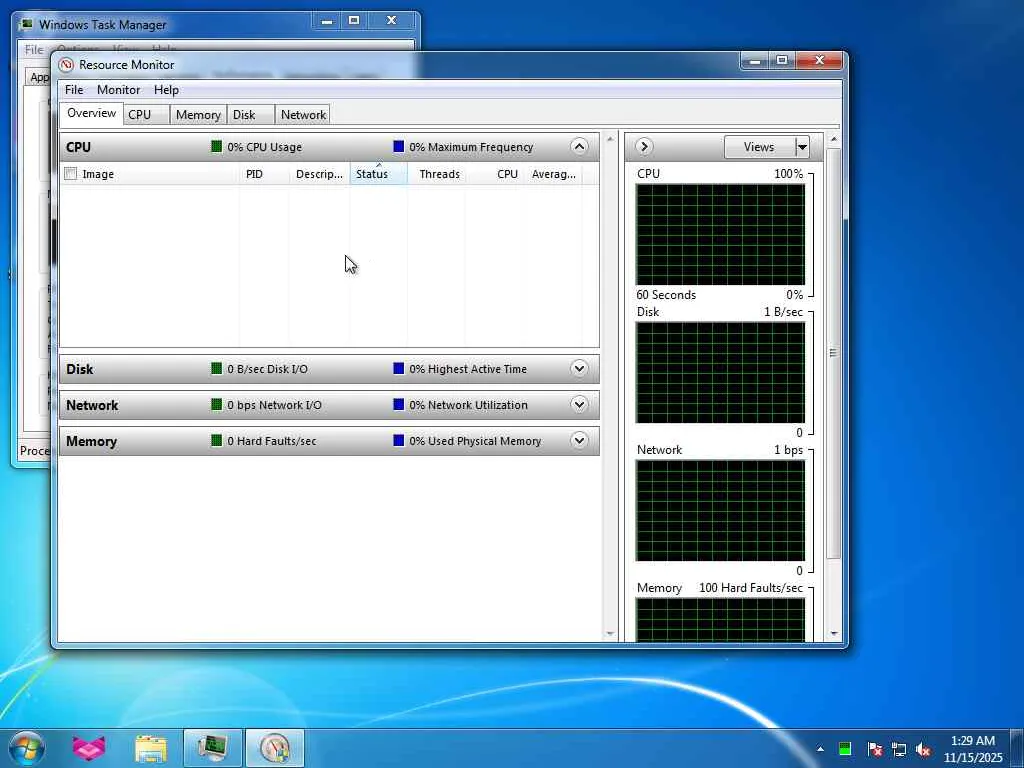Screen dimensions: 1024x768
Task: Sort by the Average CPU column header
Action: tap(554, 174)
